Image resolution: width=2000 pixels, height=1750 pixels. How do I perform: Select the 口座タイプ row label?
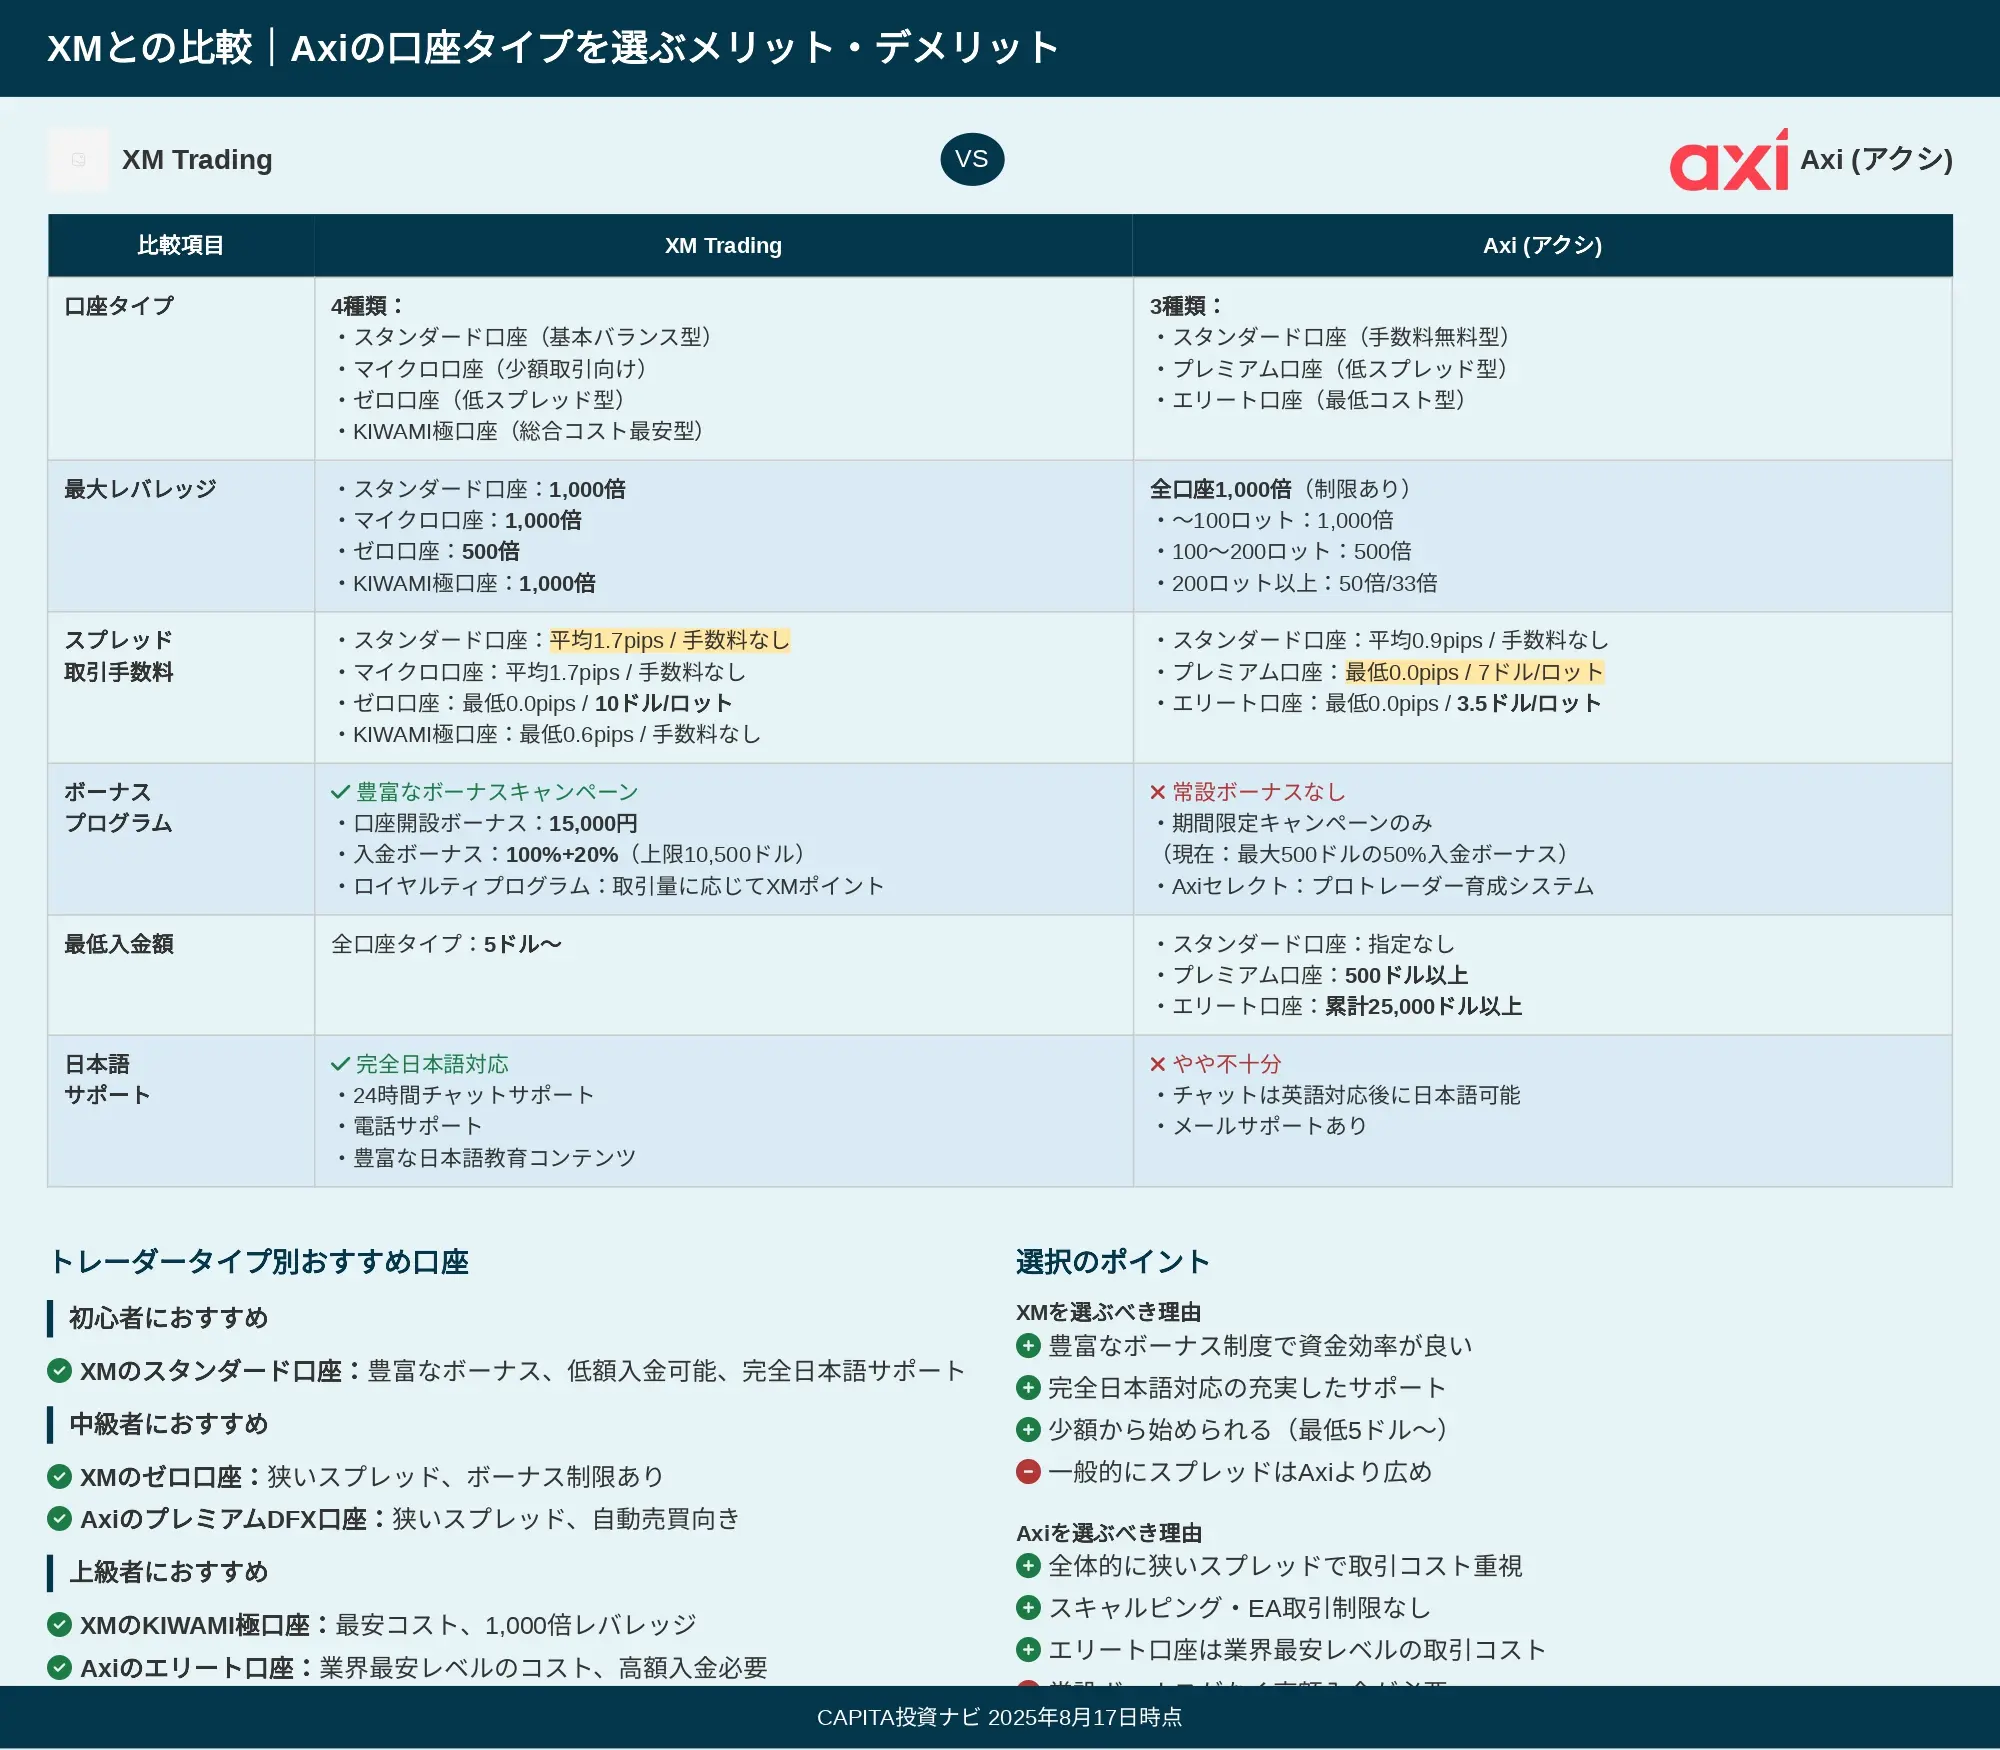point(119,306)
